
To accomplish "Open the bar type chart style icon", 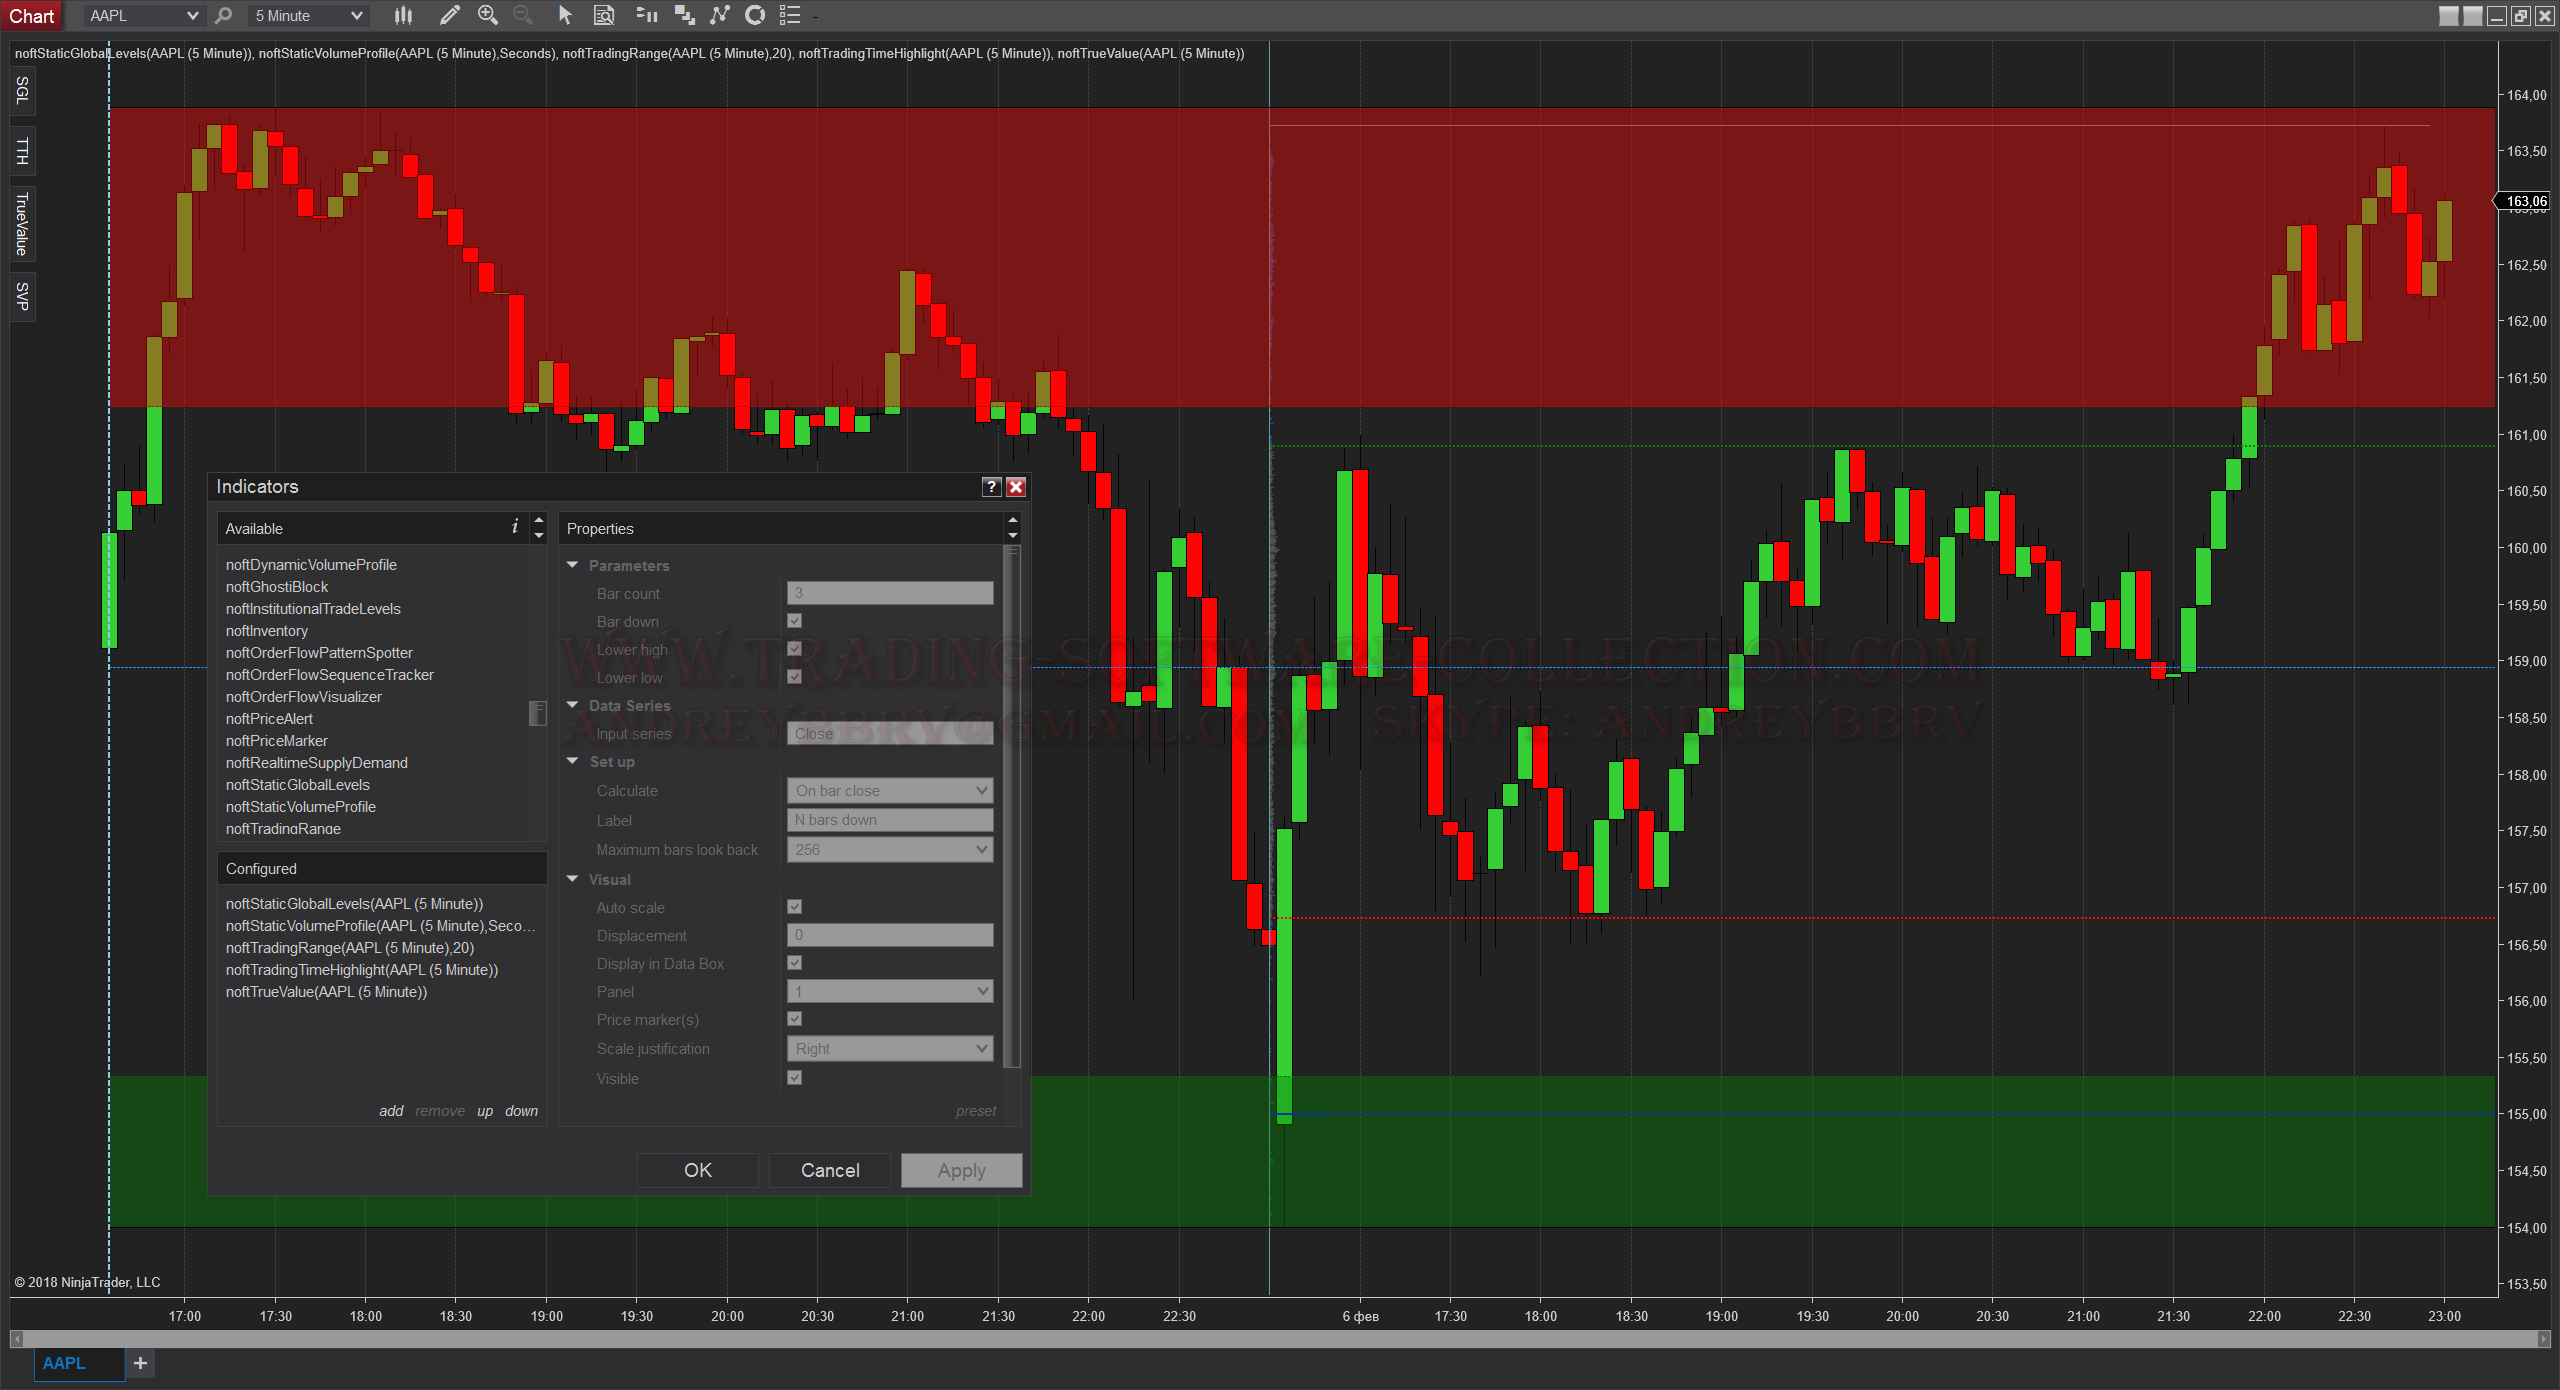I will click(403, 15).
